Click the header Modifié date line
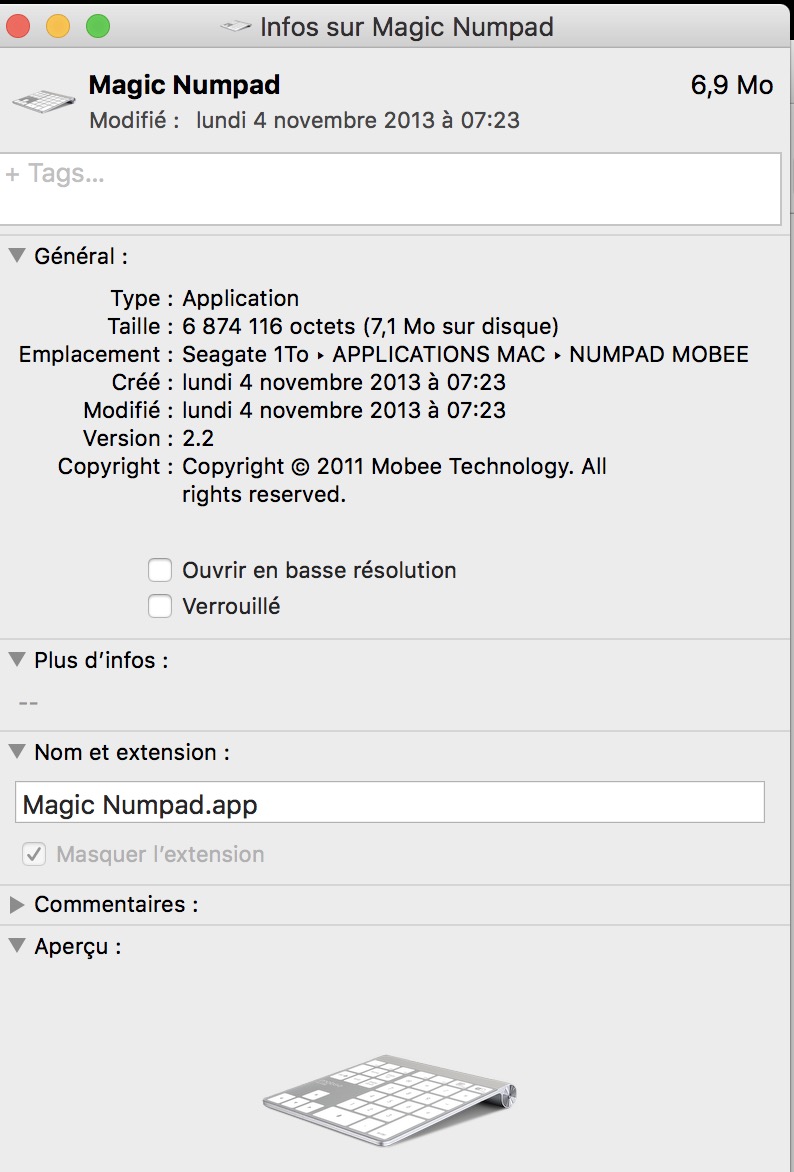The image size is (794, 1172). click(x=304, y=120)
